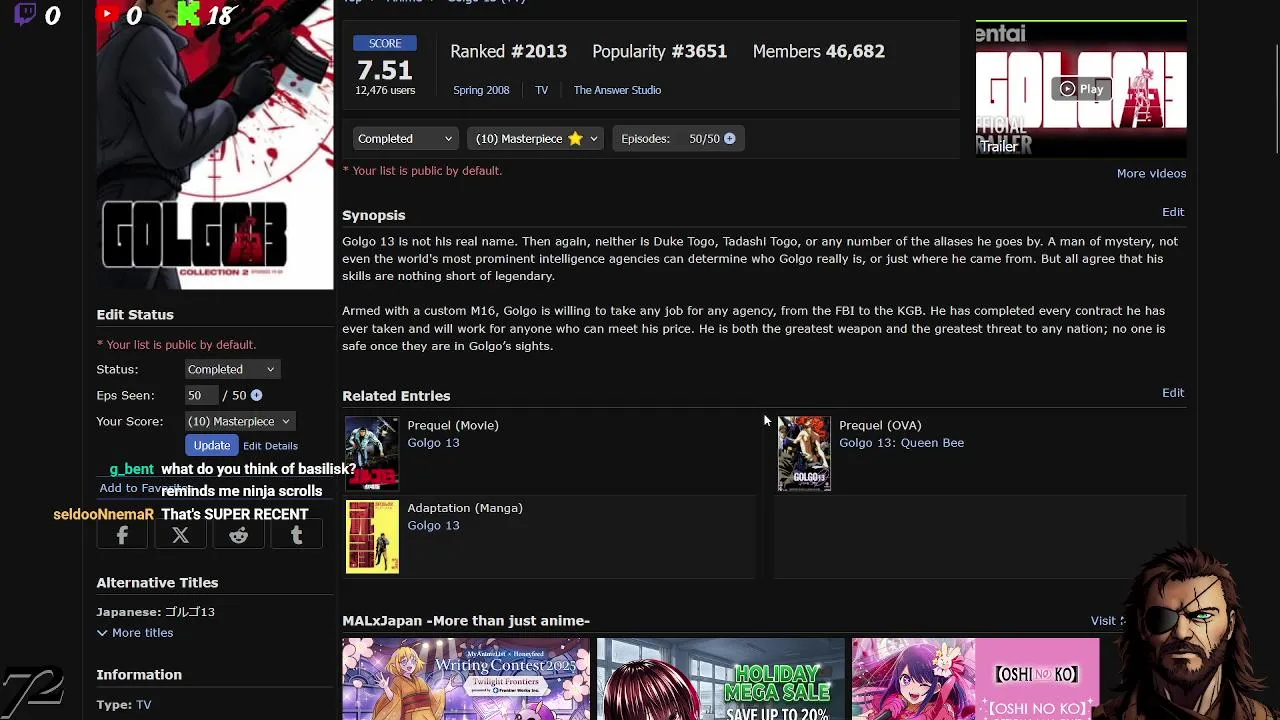The height and width of the screenshot is (720, 1280).
Task: Open sidebar Status dropdown showing Completed
Action: click(x=231, y=369)
